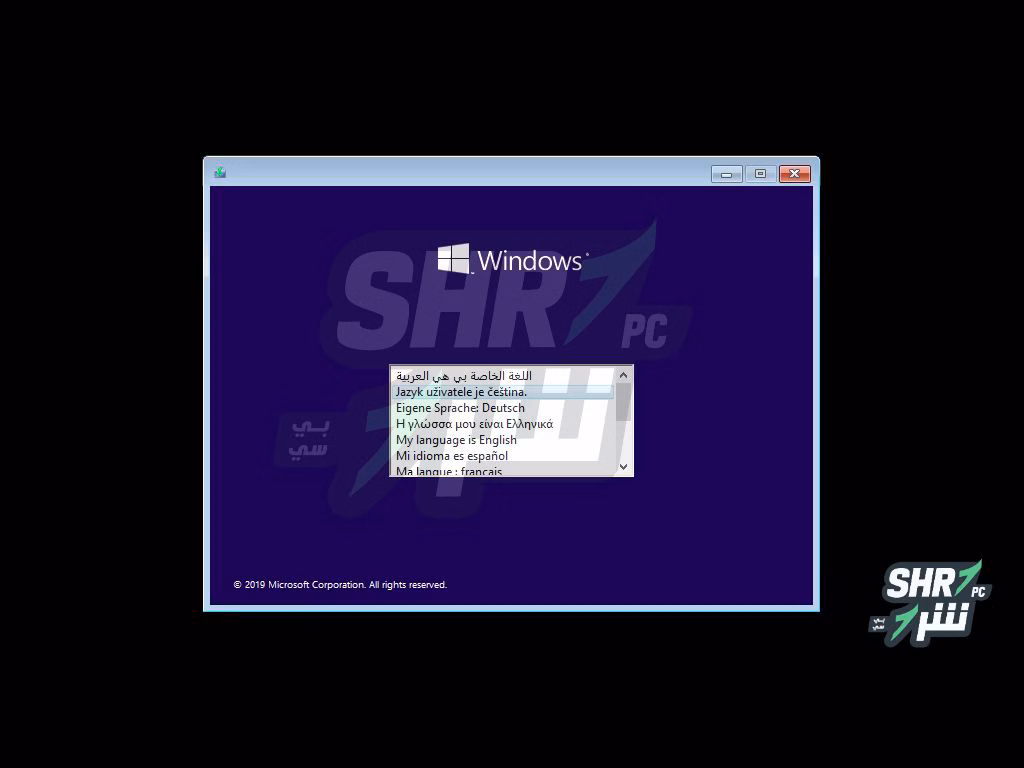This screenshot has height=768, width=1024.
Task: Choose "Mi idioma es español"
Action: [x=503, y=455]
